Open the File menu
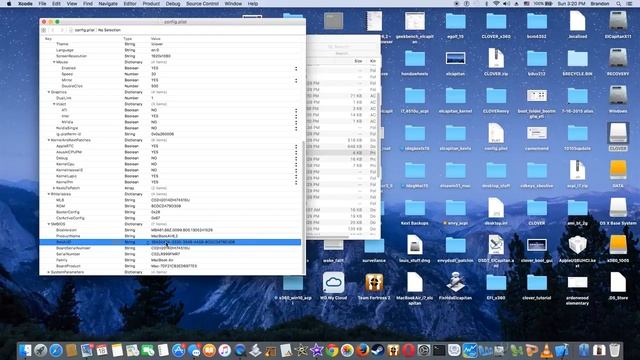Viewport: 640px width, 360px height. click(x=42, y=4)
